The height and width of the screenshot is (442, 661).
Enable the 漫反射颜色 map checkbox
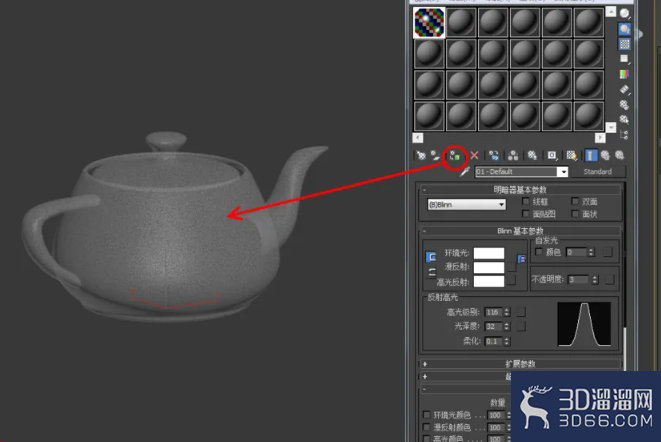(x=427, y=427)
